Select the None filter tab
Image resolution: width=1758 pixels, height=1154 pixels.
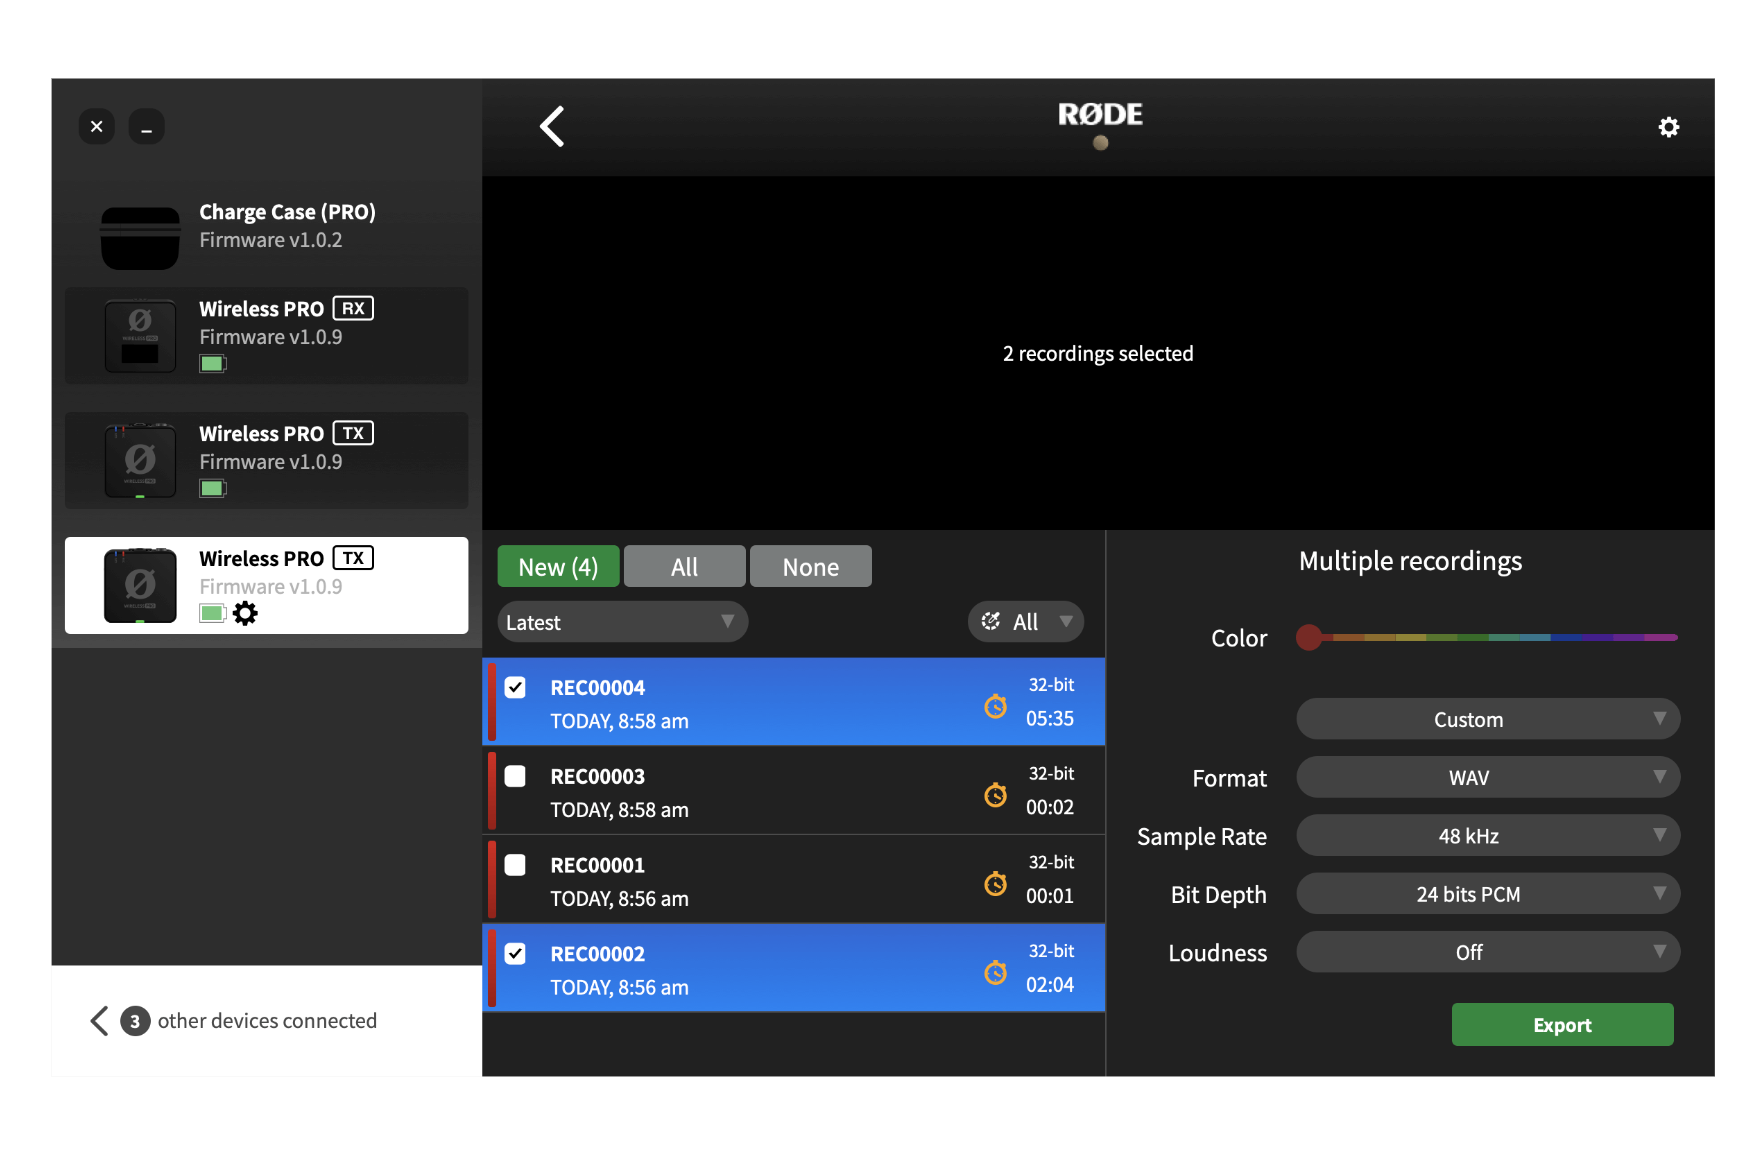(x=810, y=566)
